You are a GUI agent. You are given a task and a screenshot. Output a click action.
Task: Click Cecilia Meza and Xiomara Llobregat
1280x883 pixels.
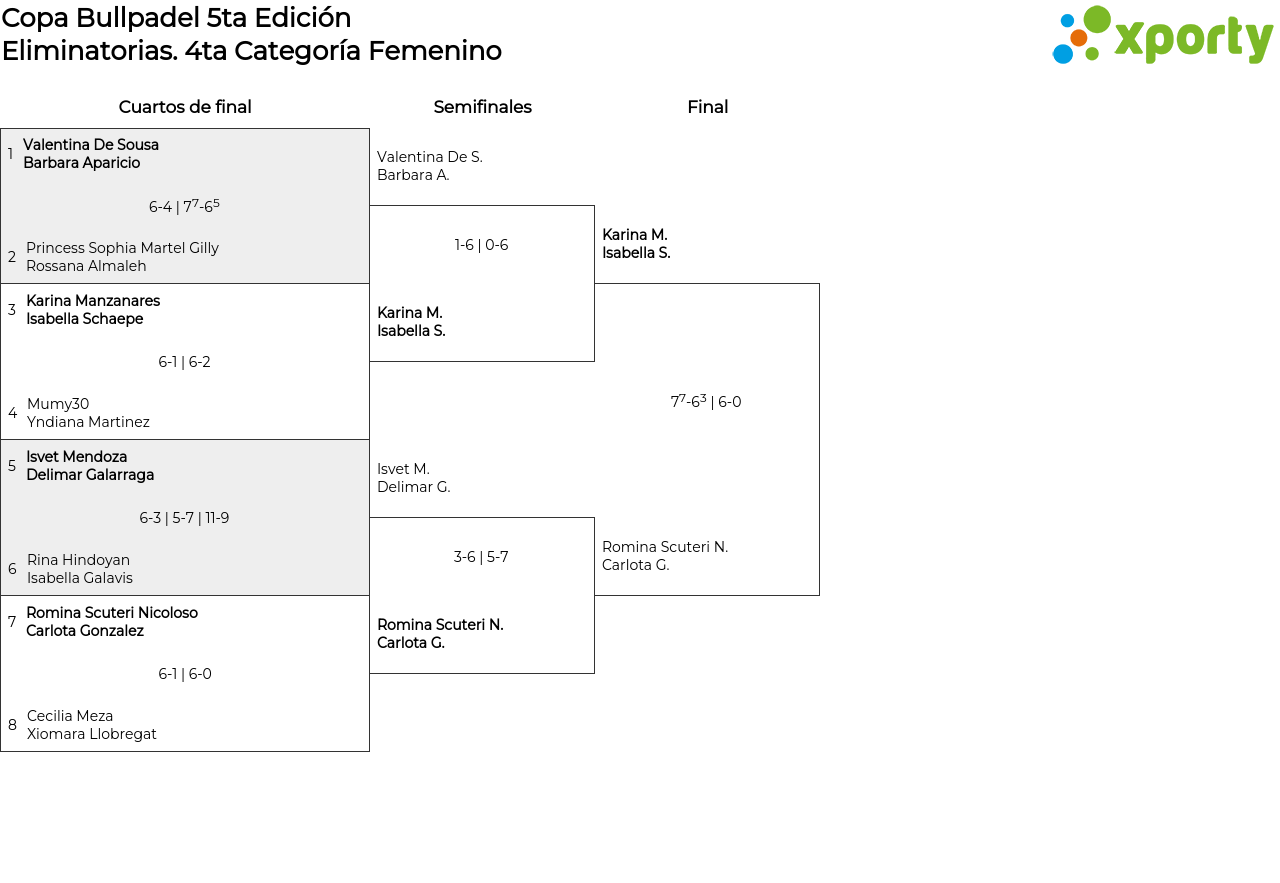pyautogui.click(x=92, y=725)
